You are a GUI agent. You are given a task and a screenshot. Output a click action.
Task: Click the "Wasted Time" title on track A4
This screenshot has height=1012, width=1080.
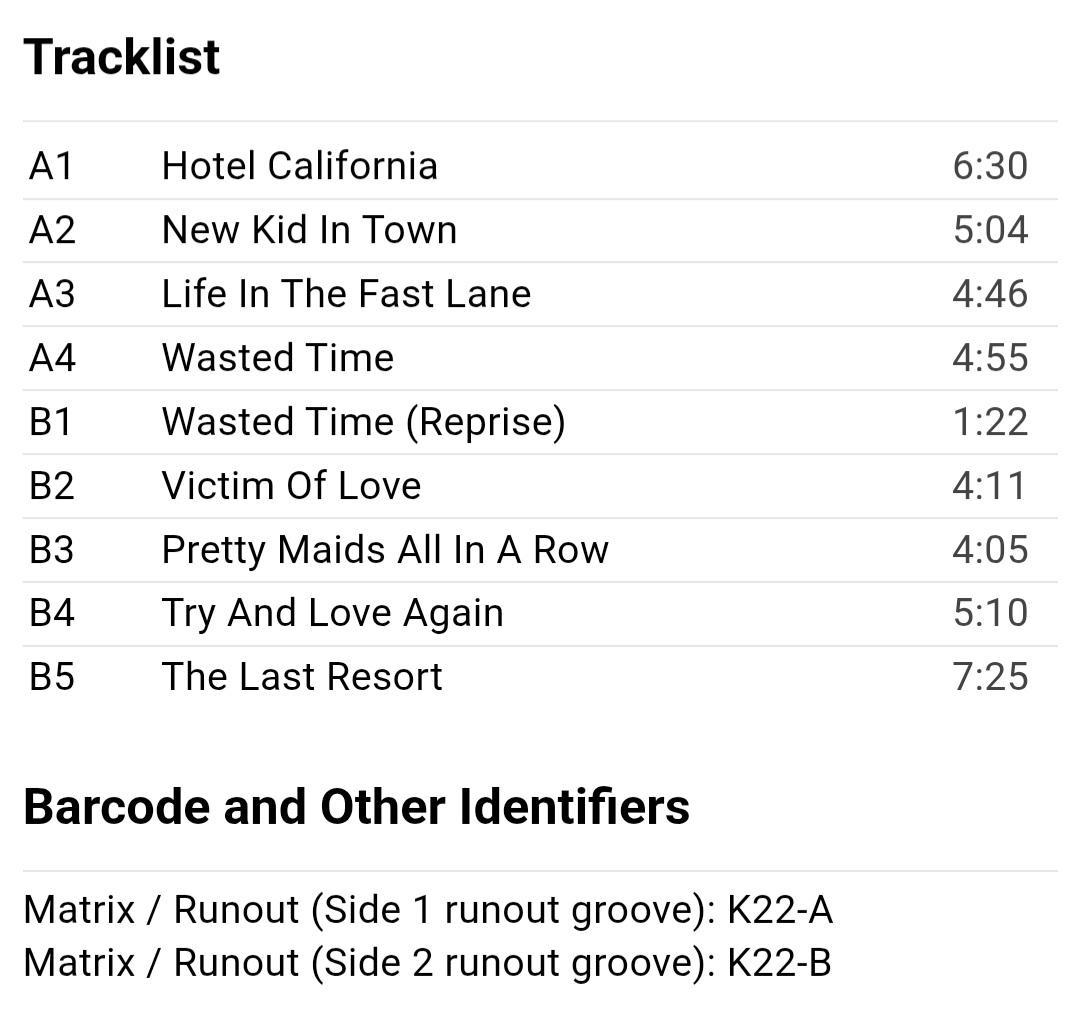click(x=277, y=358)
